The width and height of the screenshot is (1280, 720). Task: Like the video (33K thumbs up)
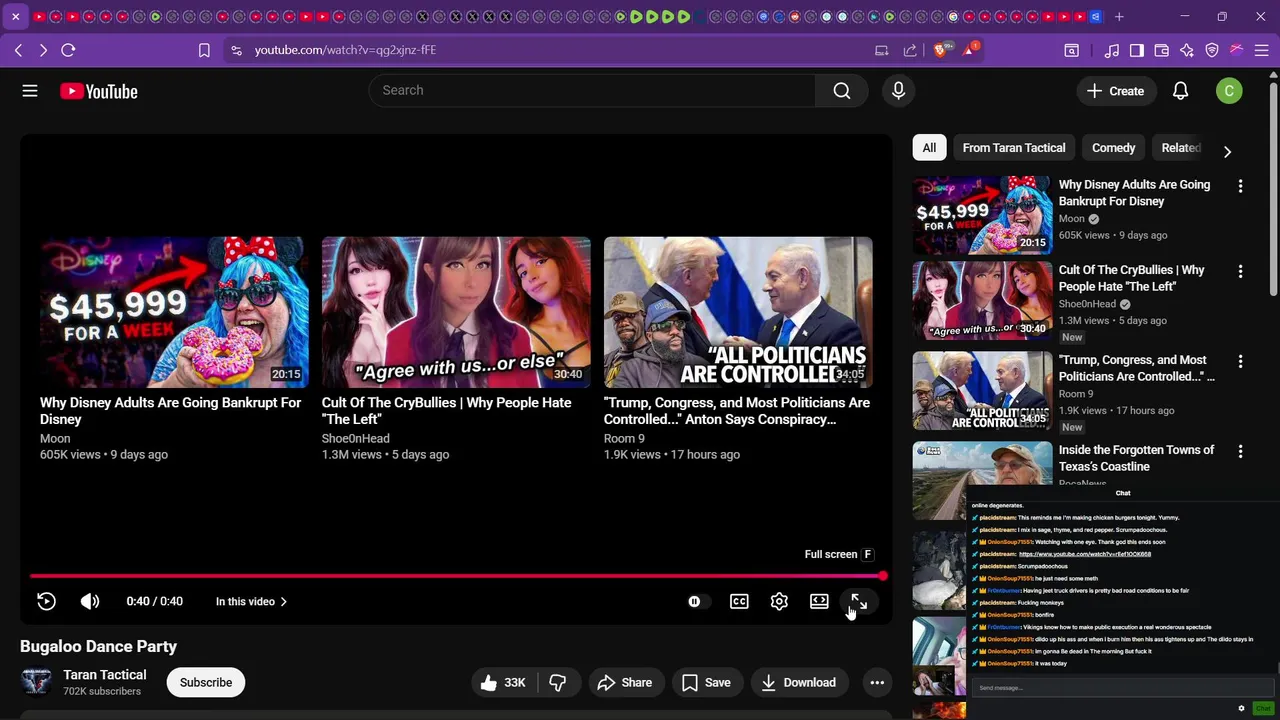pyautogui.click(x=503, y=683)
